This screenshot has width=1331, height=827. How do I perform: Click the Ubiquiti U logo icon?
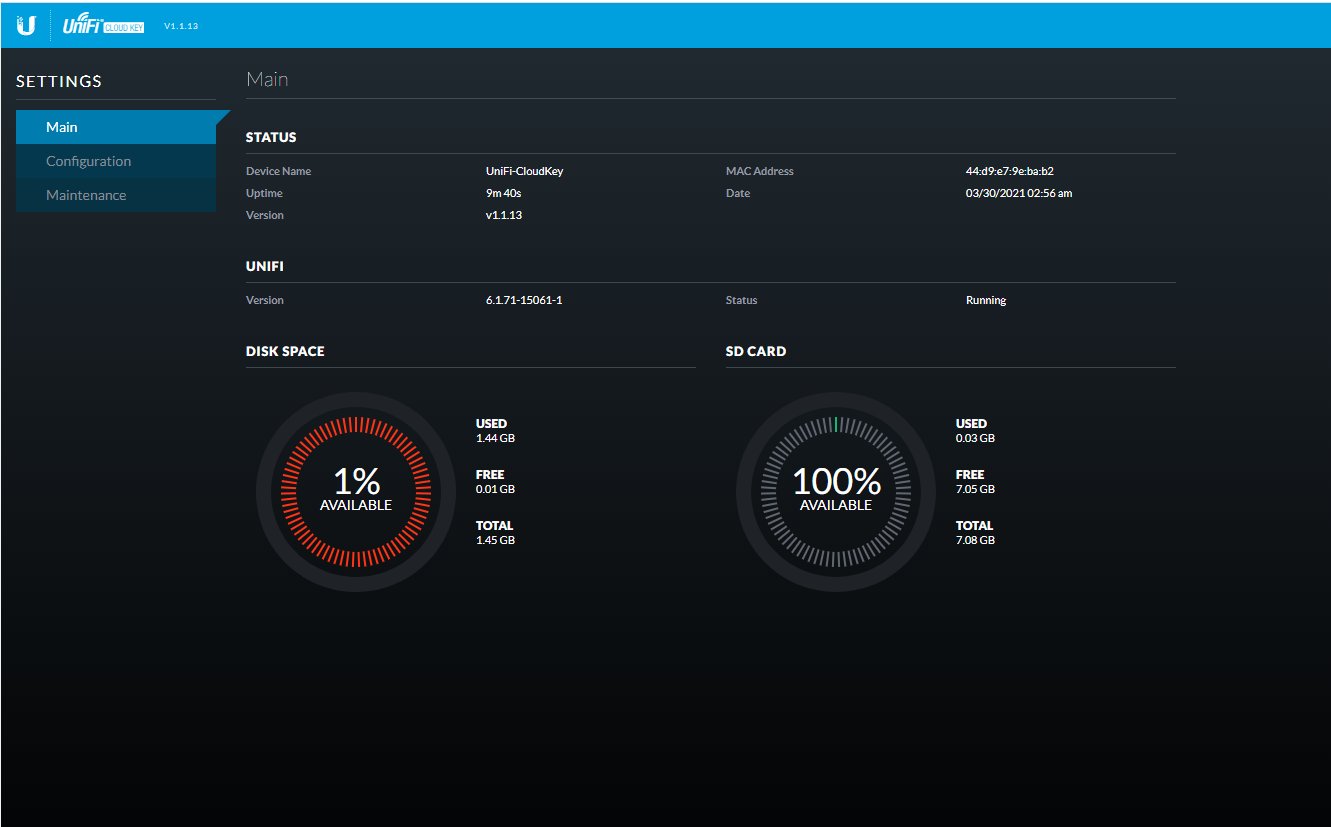pyautogui.click(x=26, y=26)
